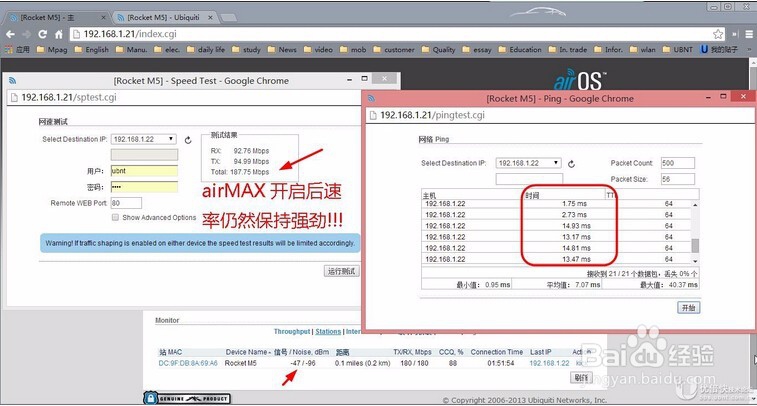The width and height of the screenshot is (757, 406).
Task: Click the Remote WEB Port field
Action: (x=126, y=203)
